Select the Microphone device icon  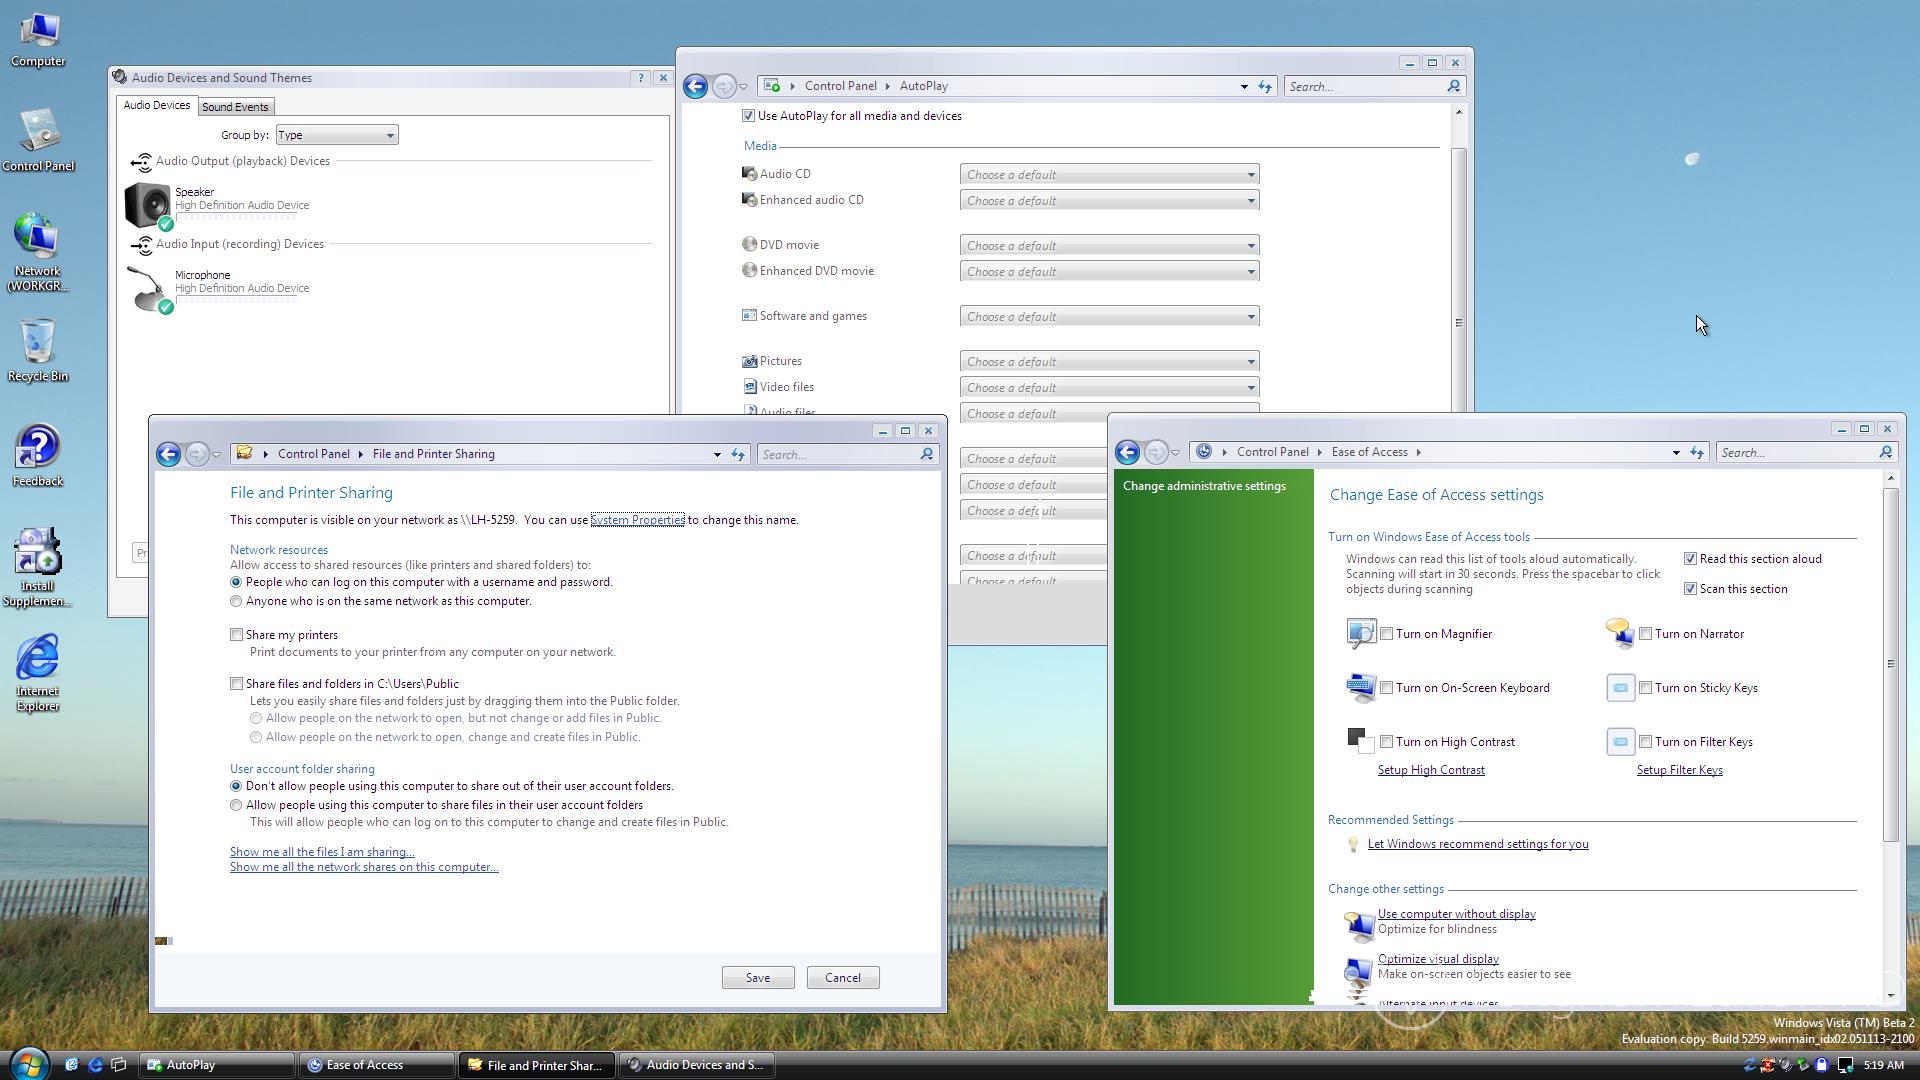(x=148, y=288)
